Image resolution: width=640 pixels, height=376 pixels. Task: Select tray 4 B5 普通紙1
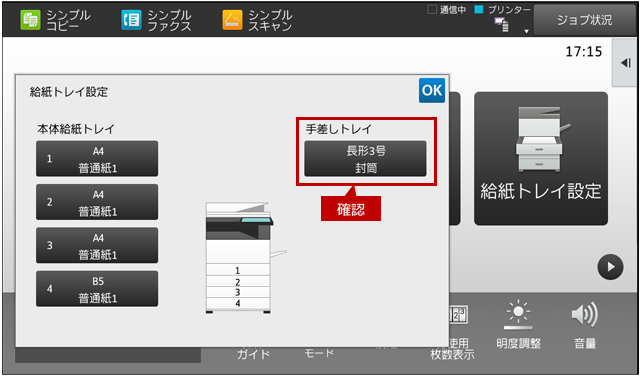tap(97, 289)
